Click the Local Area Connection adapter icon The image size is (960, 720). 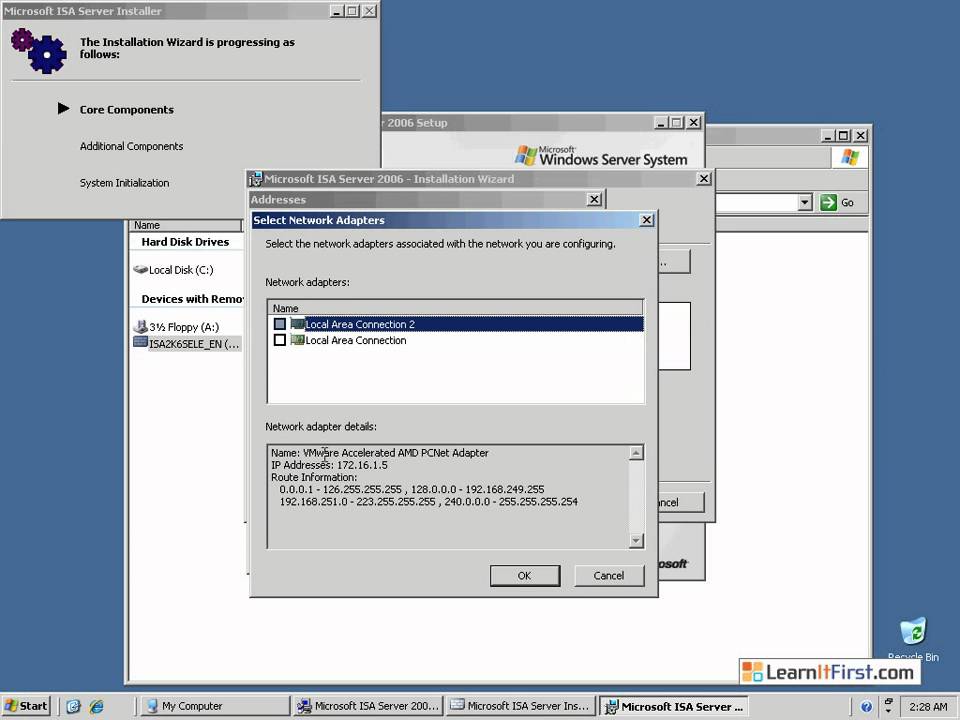[x=297, y=340]
